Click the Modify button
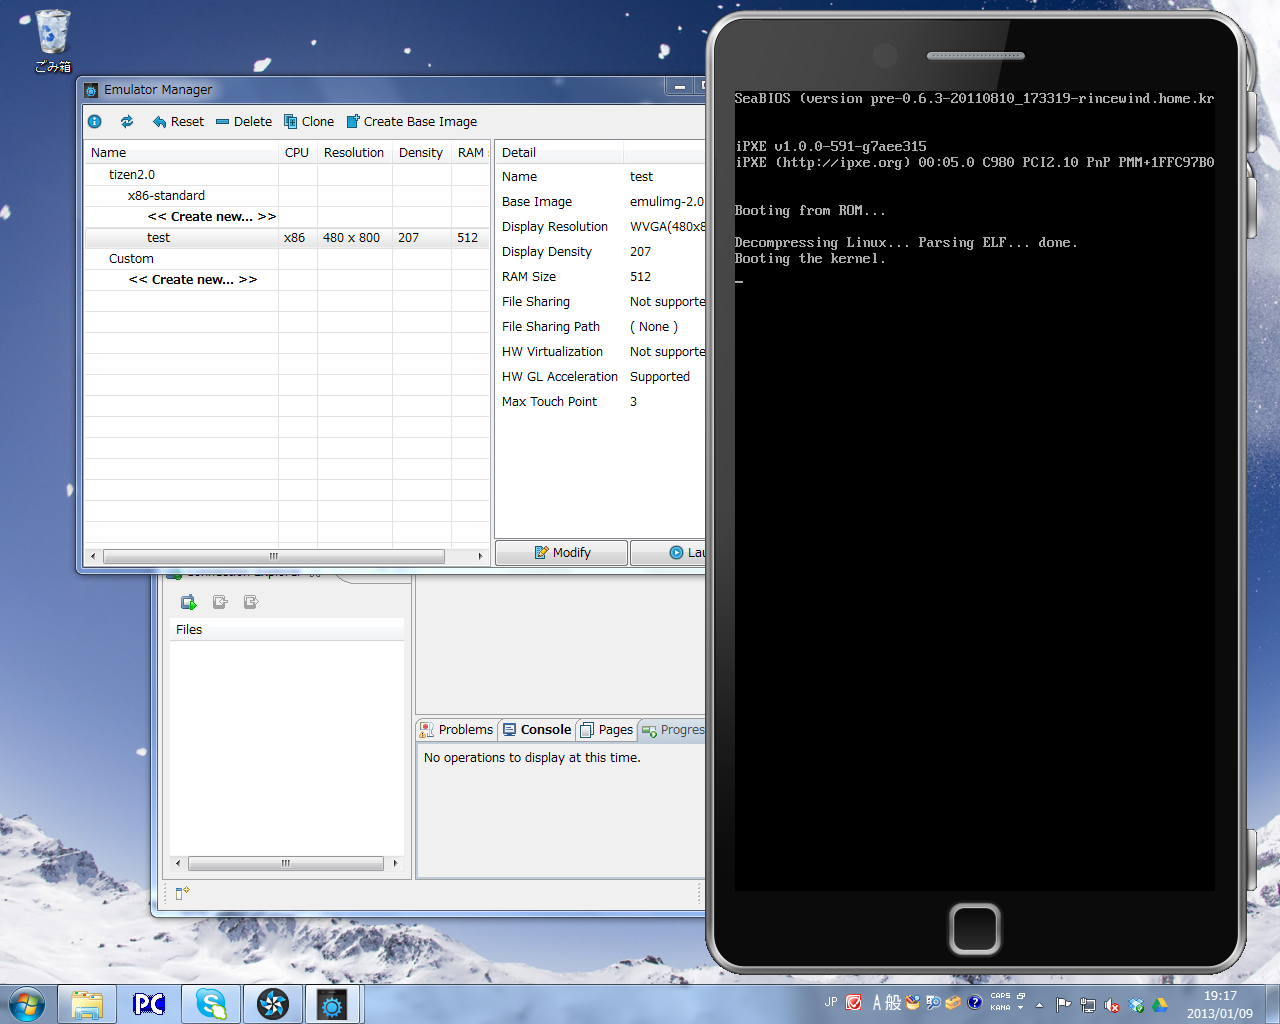The image size is (1280, 1024). pos(562,553)
